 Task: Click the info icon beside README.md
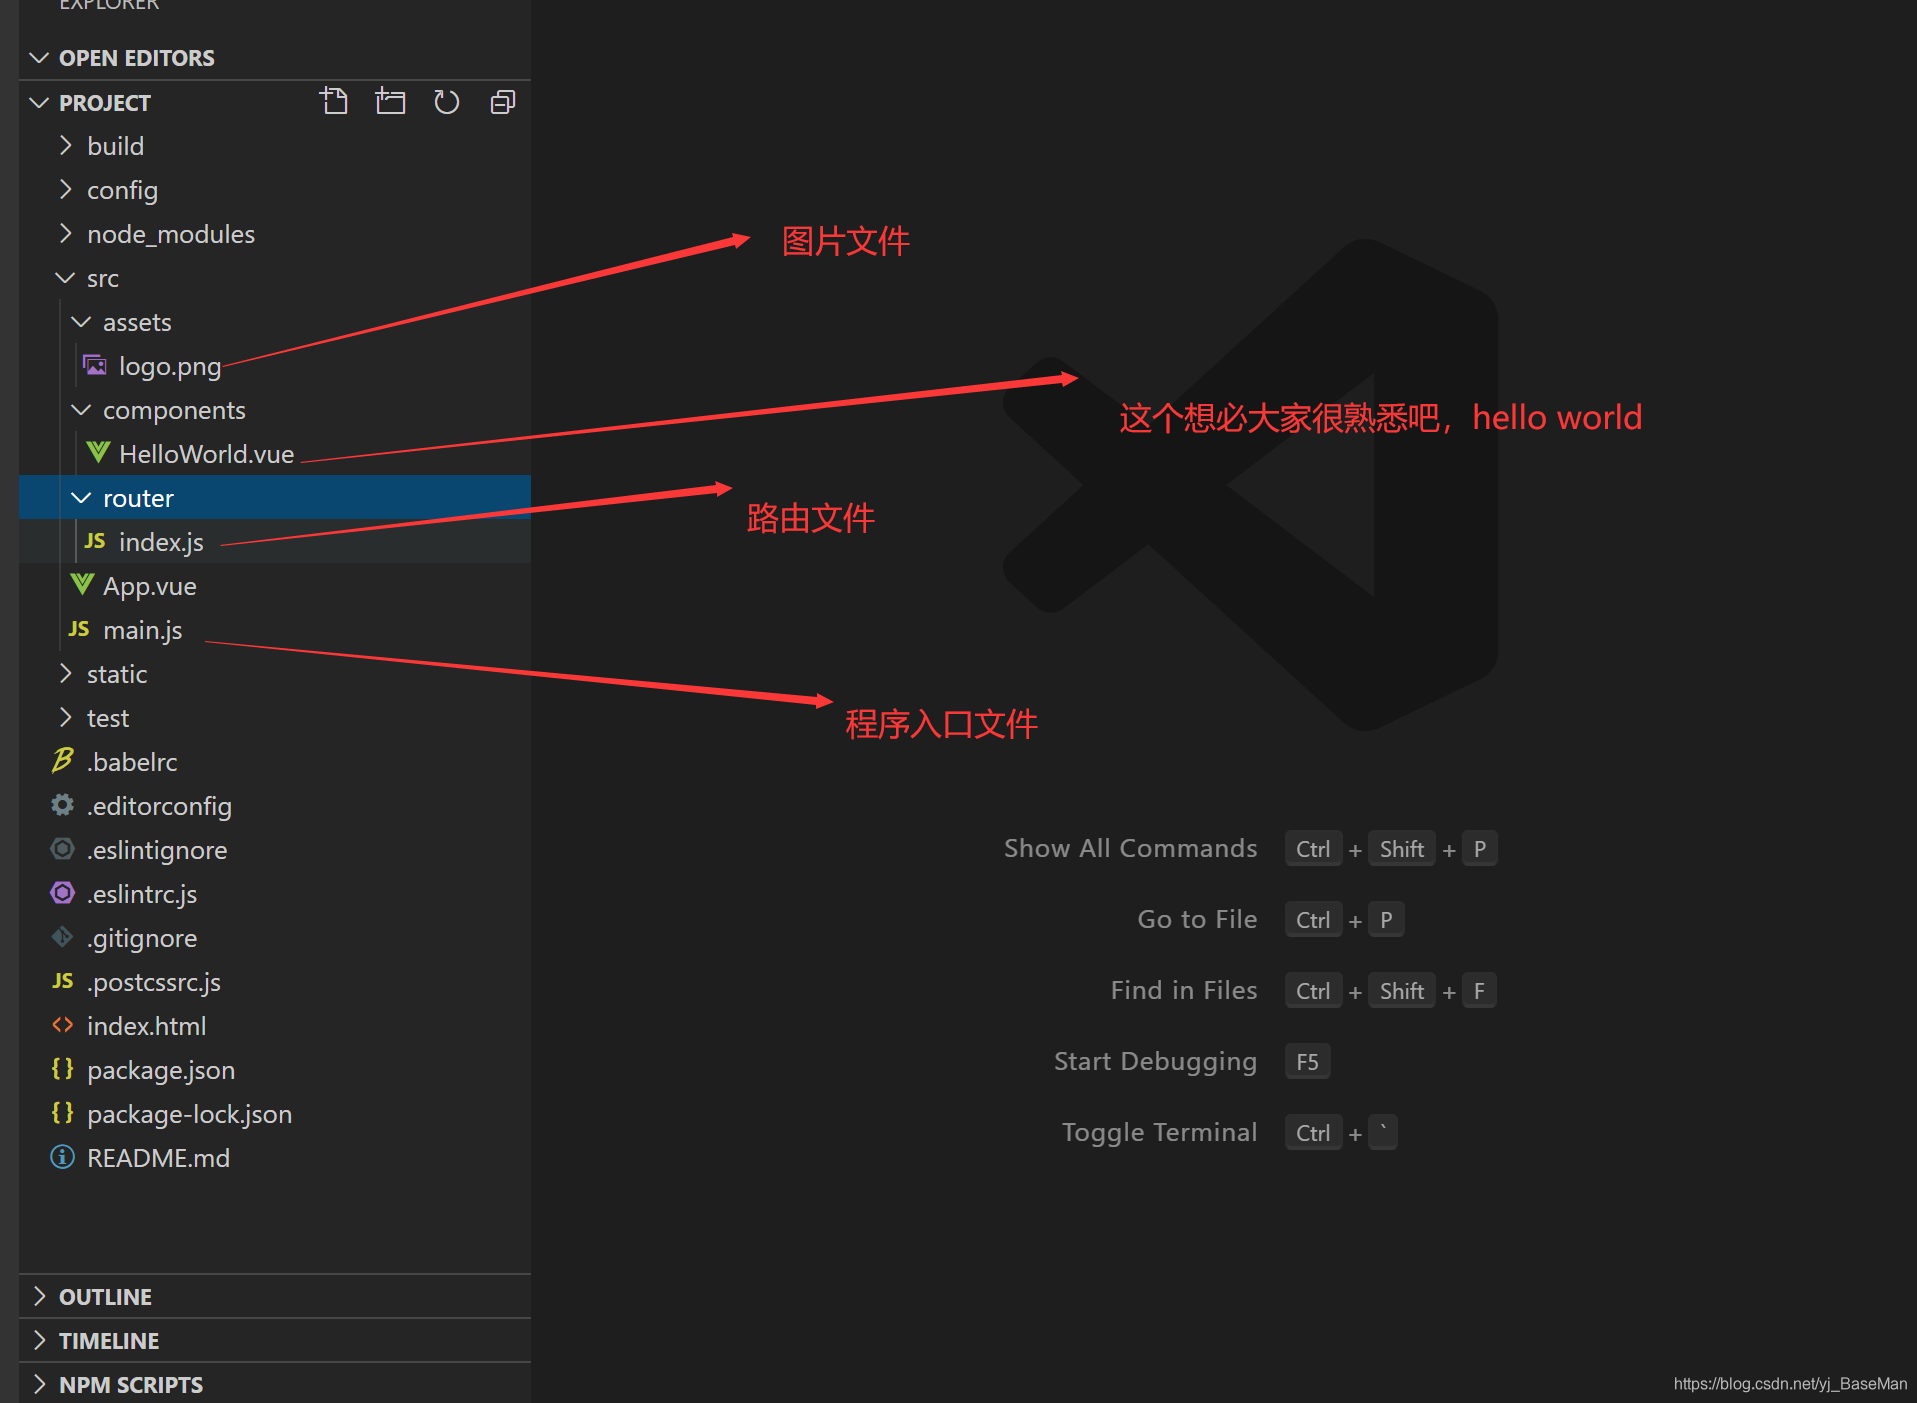pyautogui.click(x=62, y=1157)
